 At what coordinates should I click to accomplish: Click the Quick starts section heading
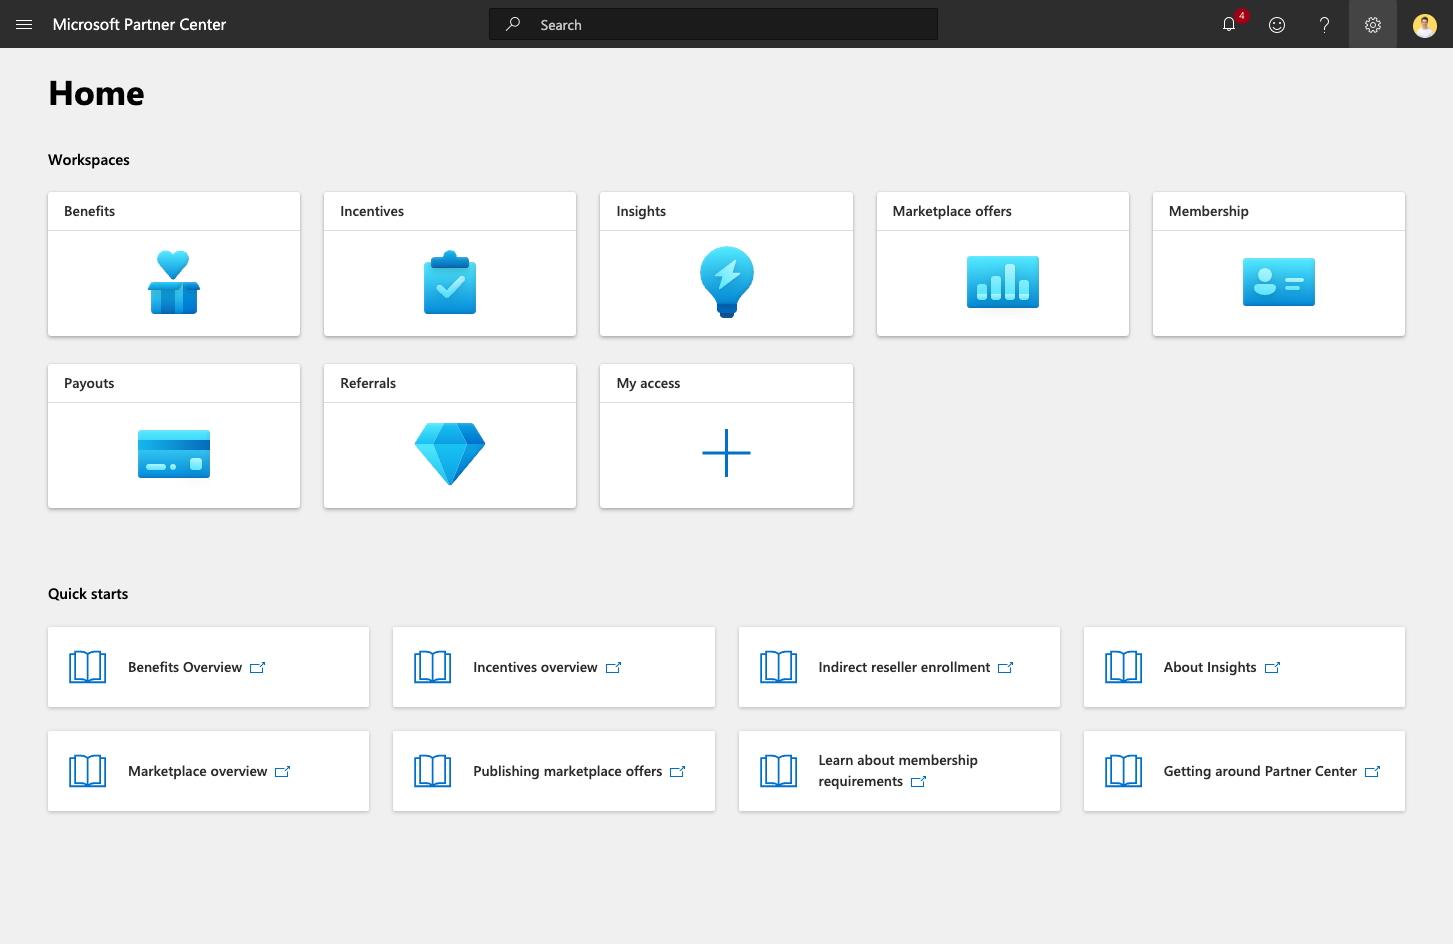click(88, 594)
